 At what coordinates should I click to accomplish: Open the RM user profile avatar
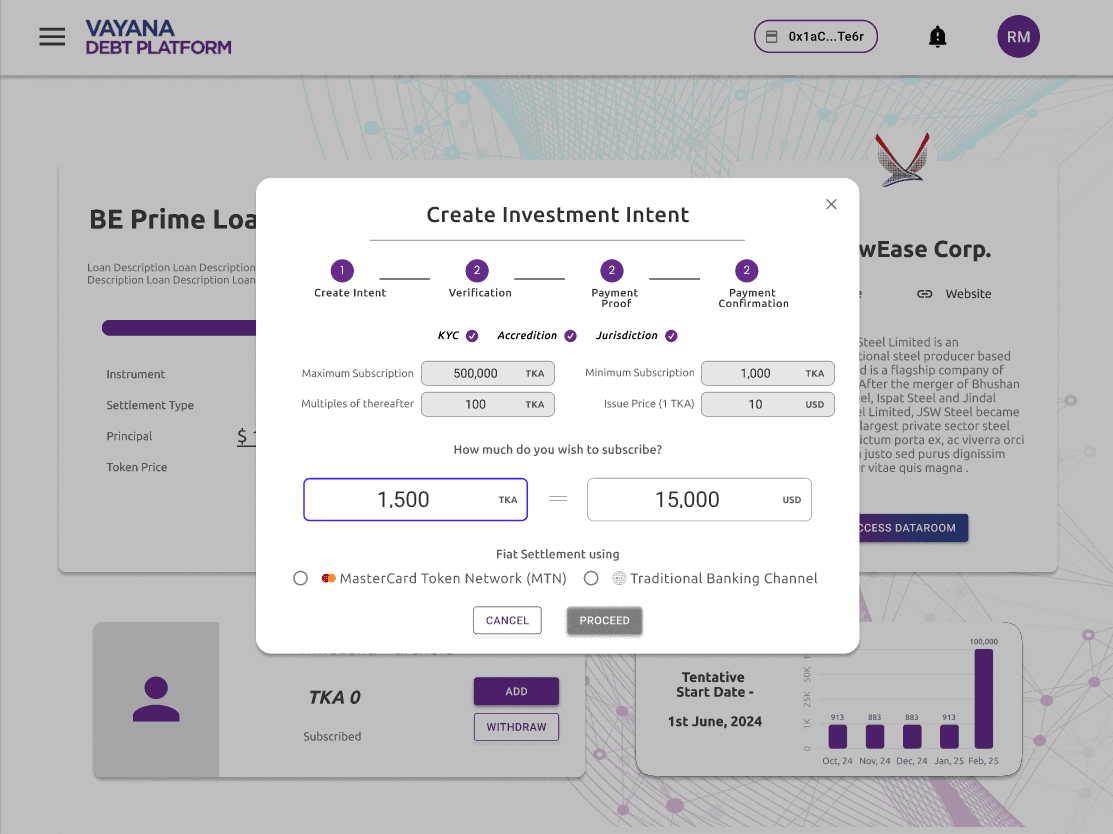tap(1018, 36)
